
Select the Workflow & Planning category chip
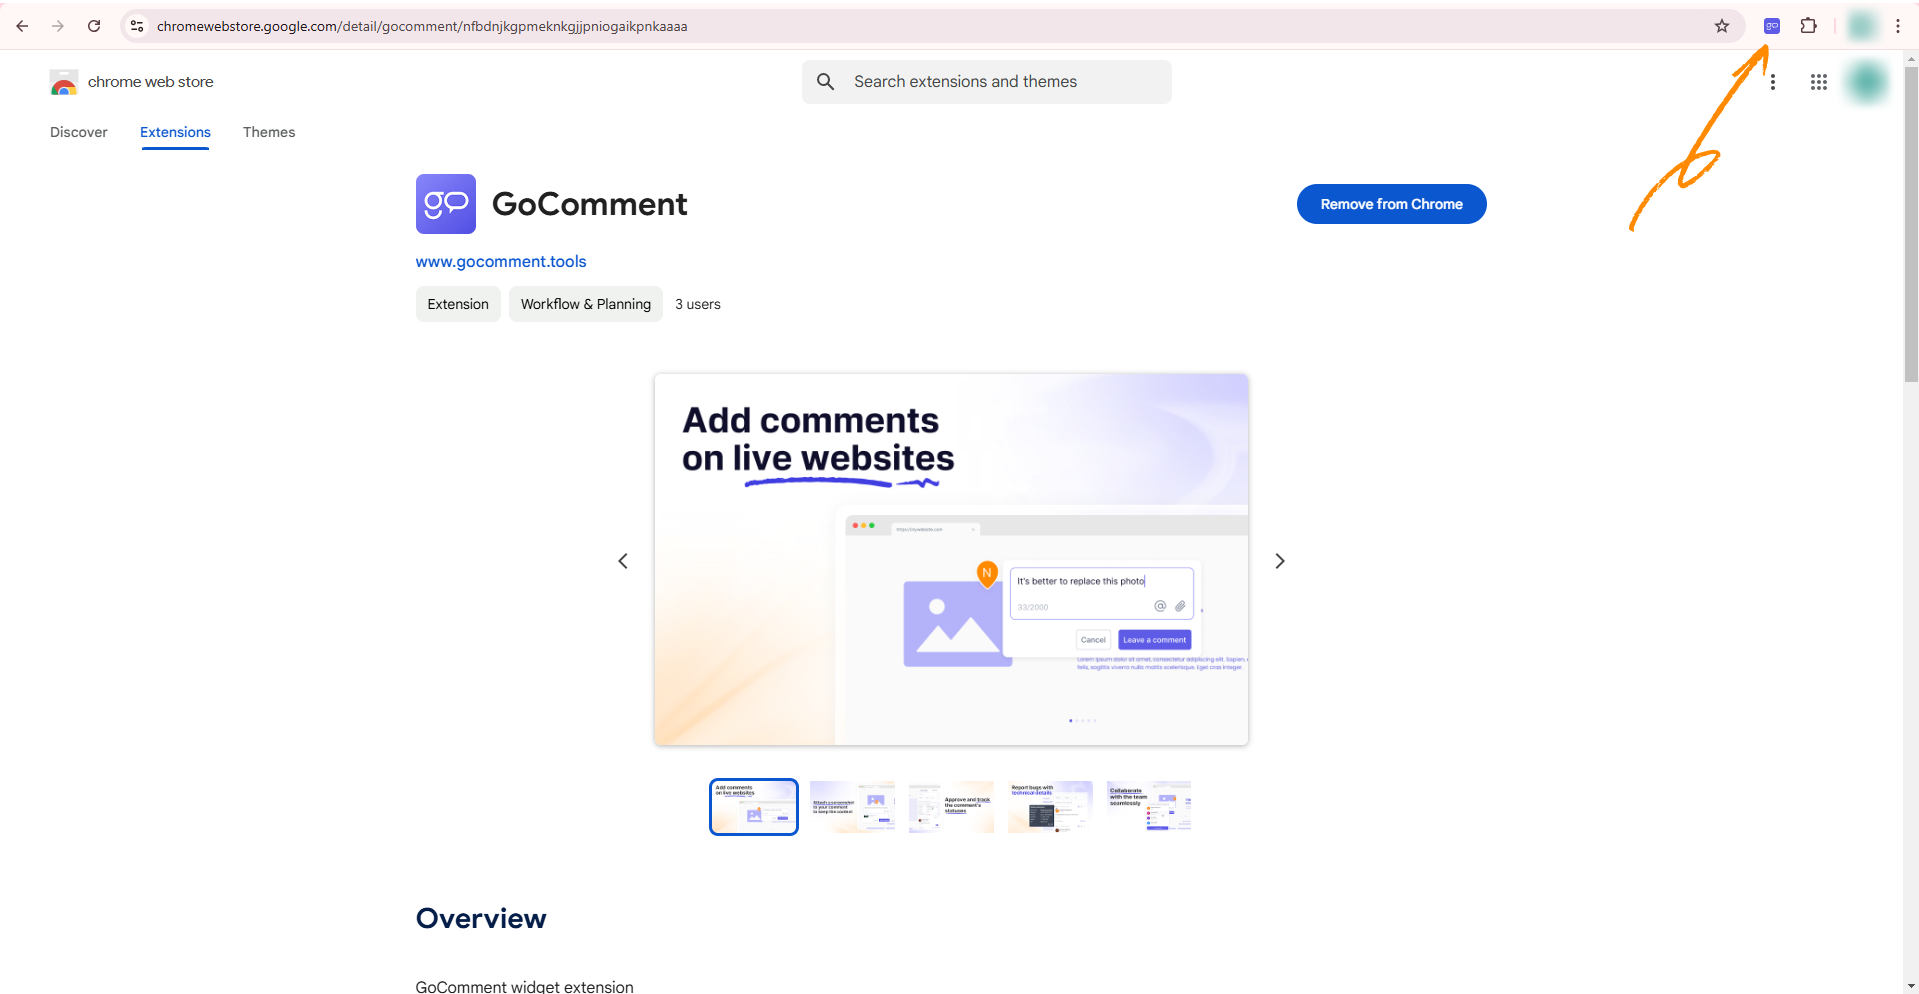click(585, 304)
